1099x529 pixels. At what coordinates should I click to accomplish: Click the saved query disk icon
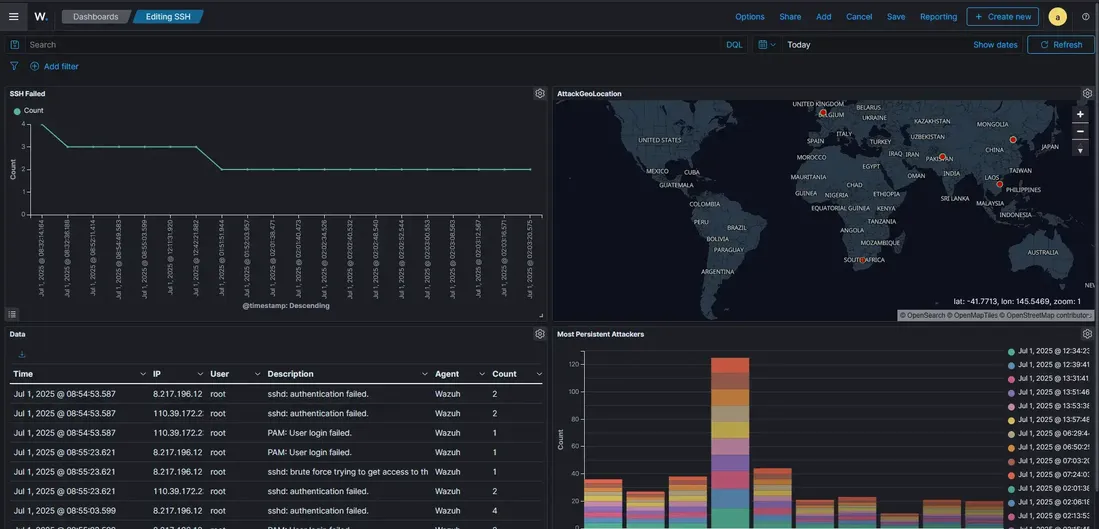pyautogui.click(x=15, y=45)
